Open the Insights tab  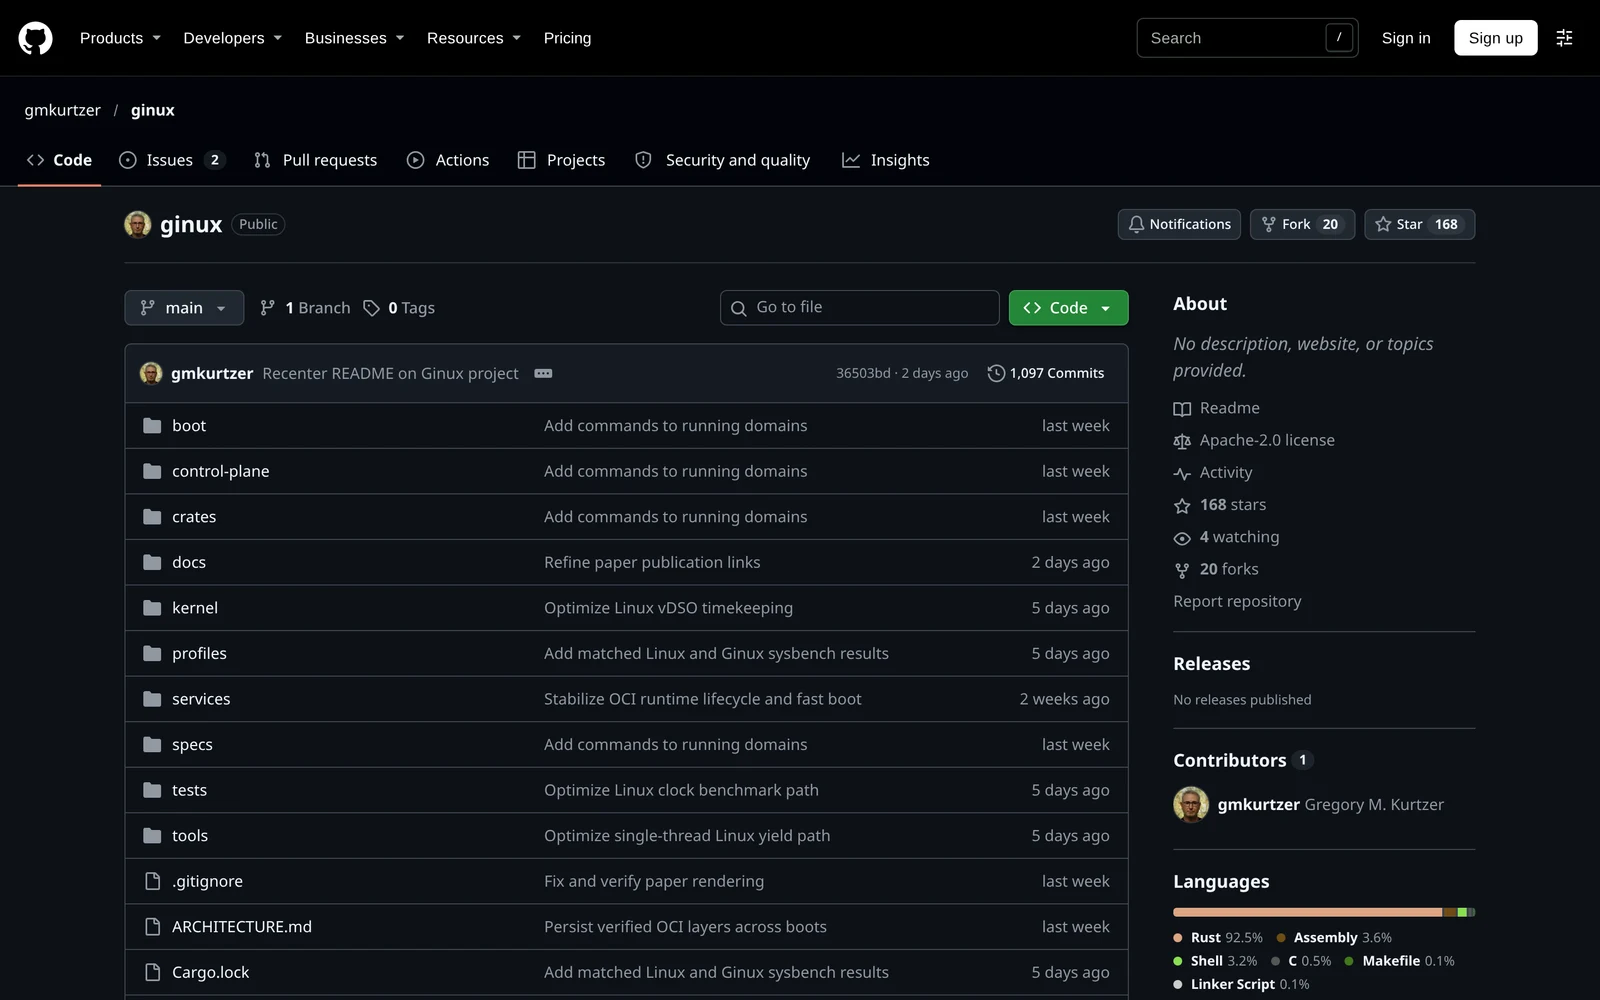(886, 160)
